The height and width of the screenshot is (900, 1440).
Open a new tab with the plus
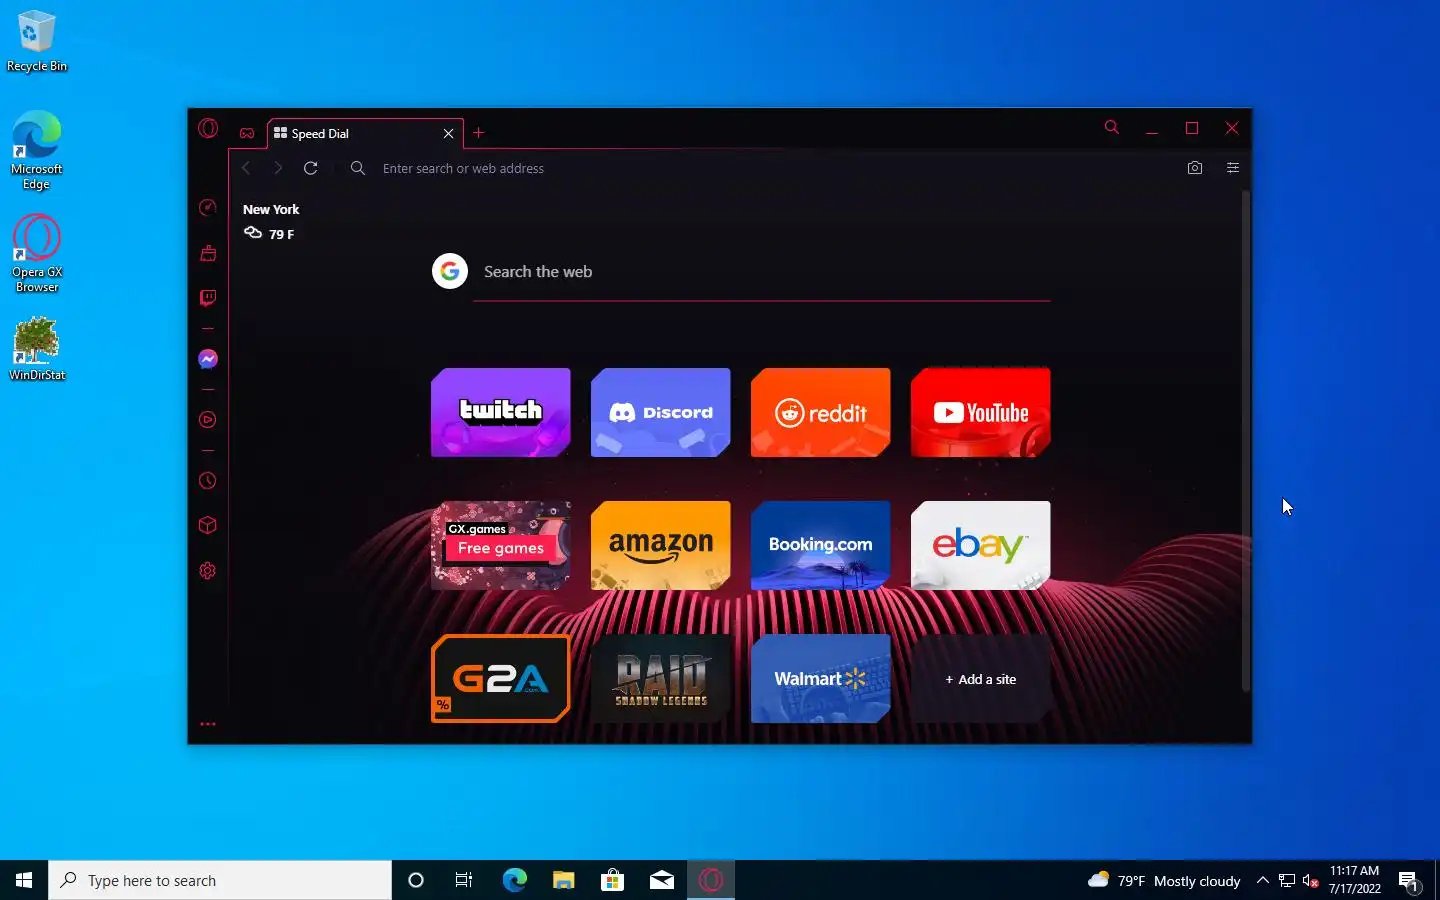coord(479,133)
